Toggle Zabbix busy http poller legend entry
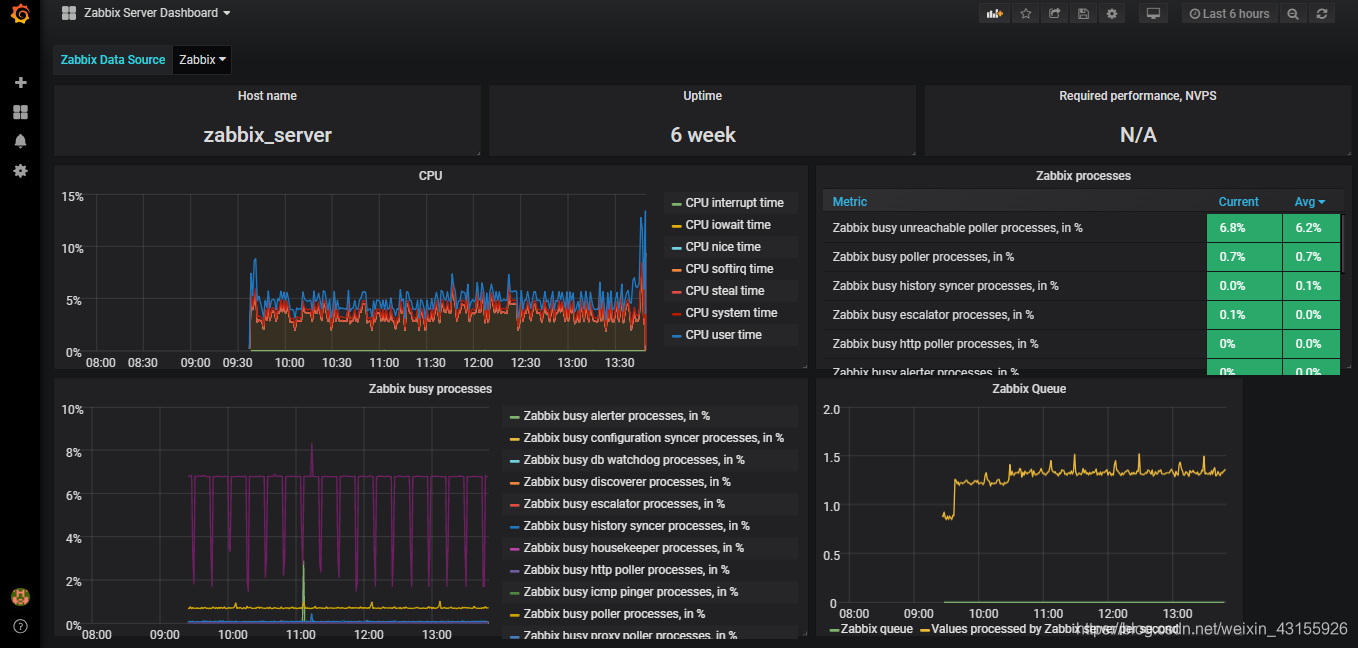 pyautogui.click(x=626, y=570)
